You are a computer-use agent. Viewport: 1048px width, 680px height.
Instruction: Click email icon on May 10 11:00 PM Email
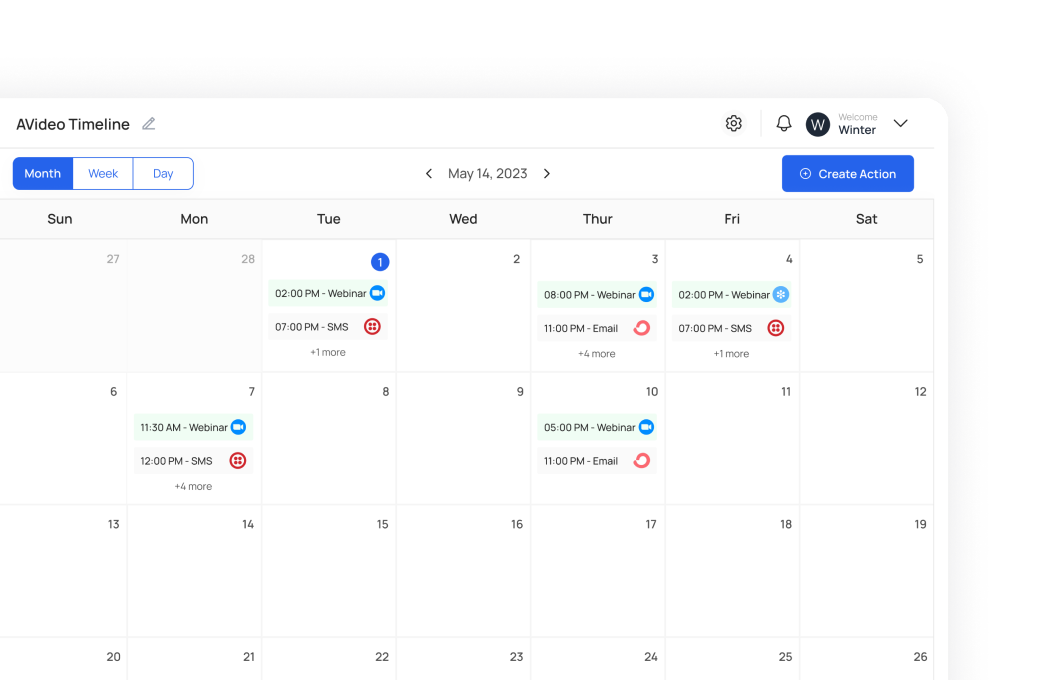(642, 461)
